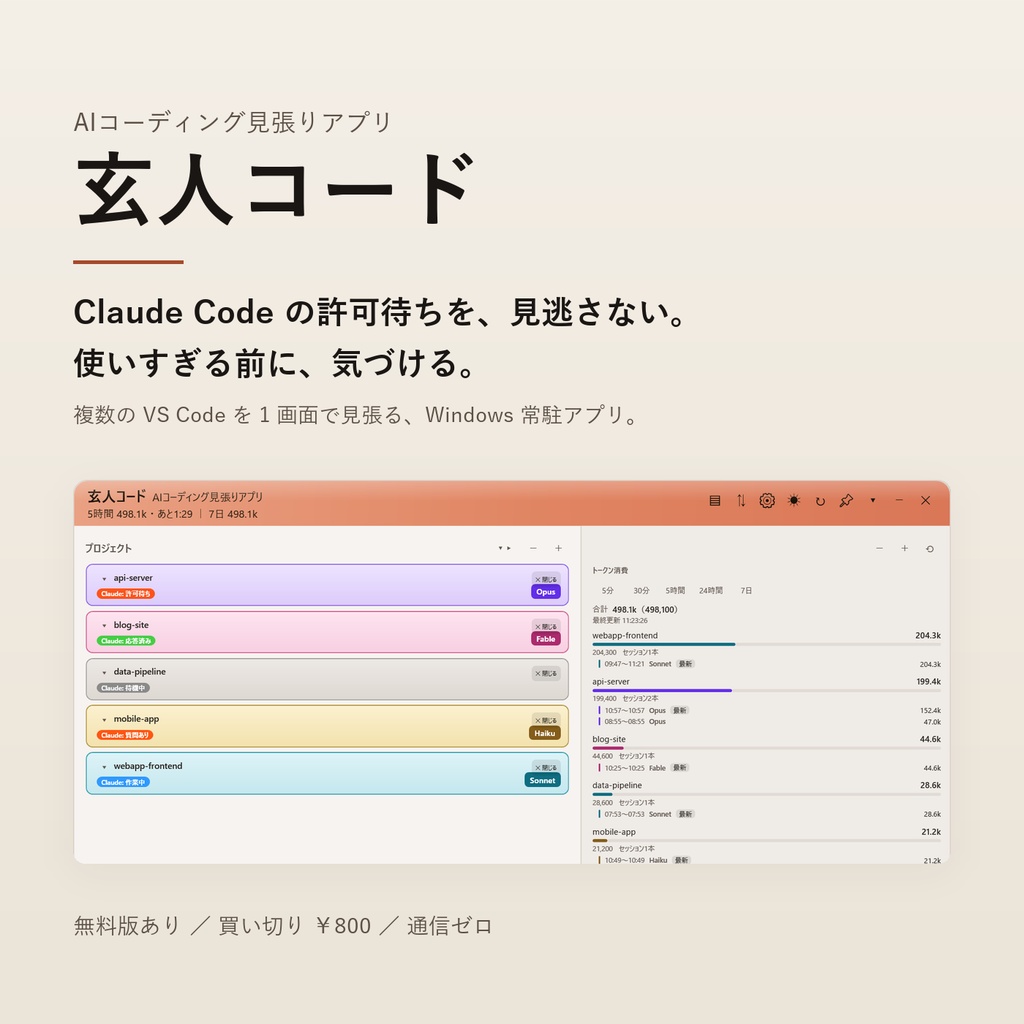Select the 5分 time range tab

pyautogui.click(x=608, y=590)
